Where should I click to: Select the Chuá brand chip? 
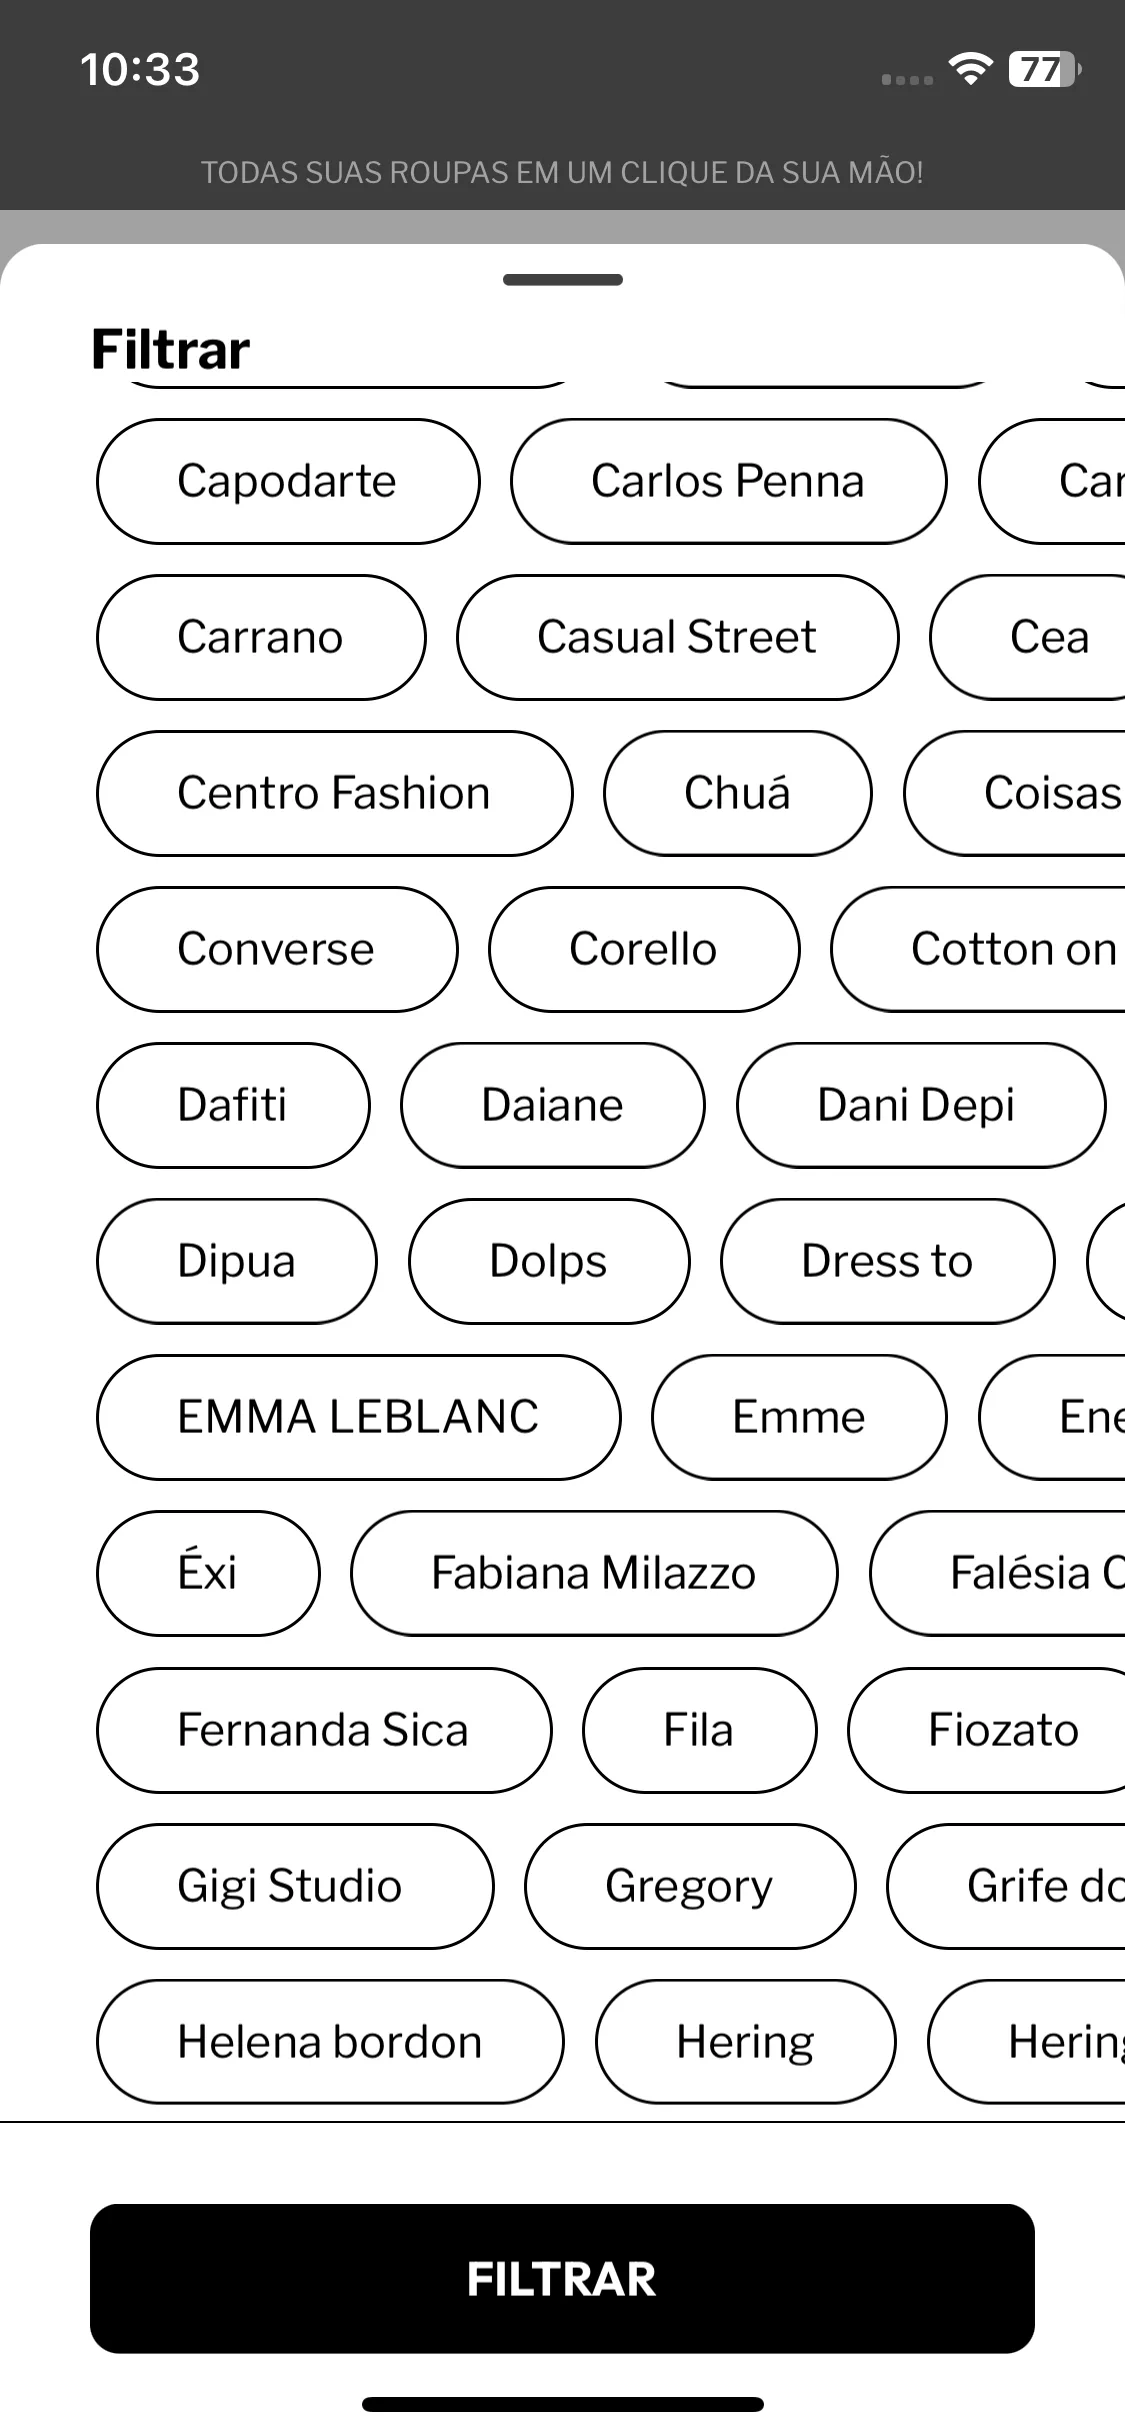click(x=737, y=793)
